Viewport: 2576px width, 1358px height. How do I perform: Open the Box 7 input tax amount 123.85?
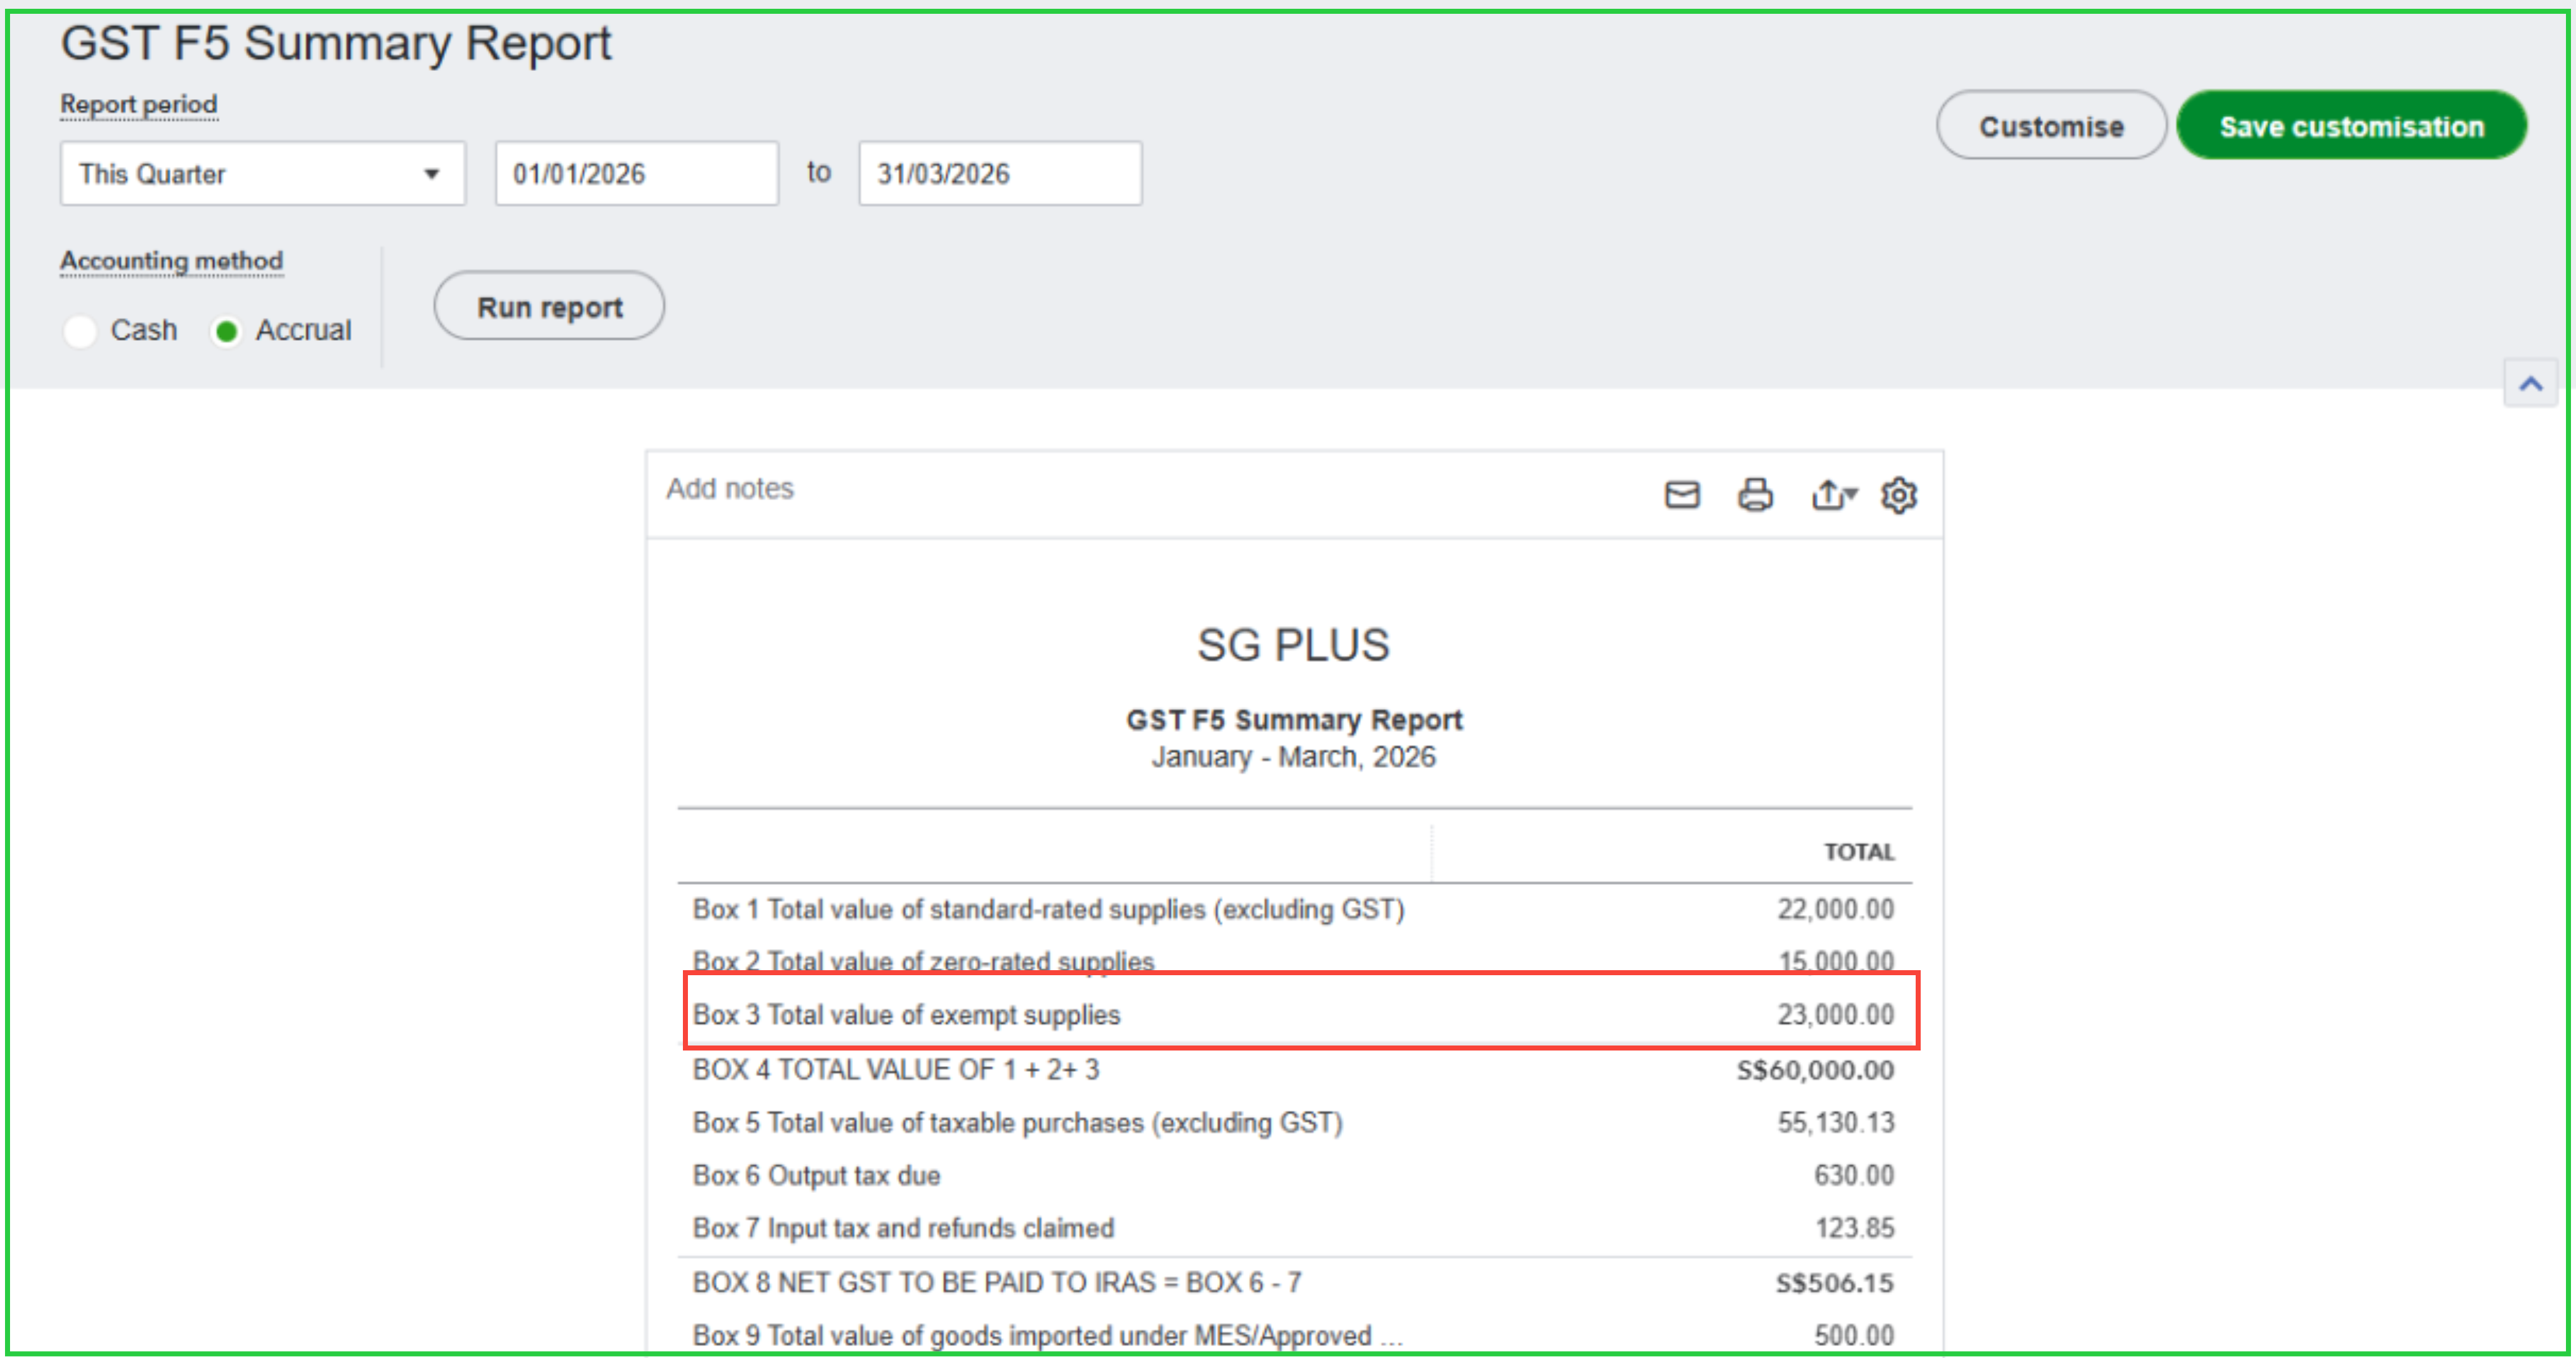(1853, 1229)
